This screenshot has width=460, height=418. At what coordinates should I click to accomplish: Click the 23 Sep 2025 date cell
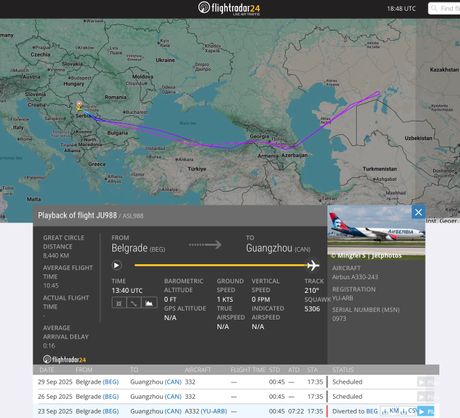55,411
